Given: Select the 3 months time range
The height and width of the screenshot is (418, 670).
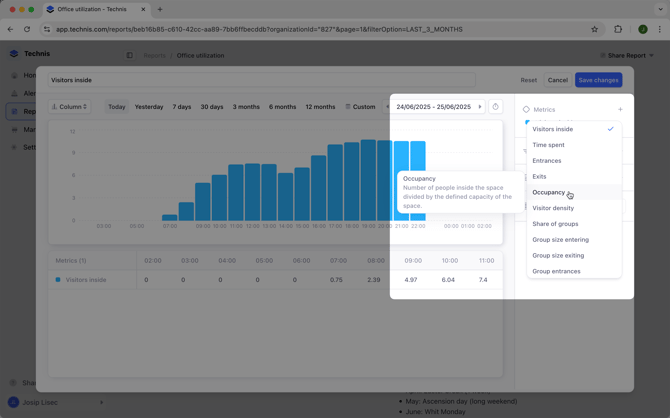Looking at the screenshot, I should [246, 107].
